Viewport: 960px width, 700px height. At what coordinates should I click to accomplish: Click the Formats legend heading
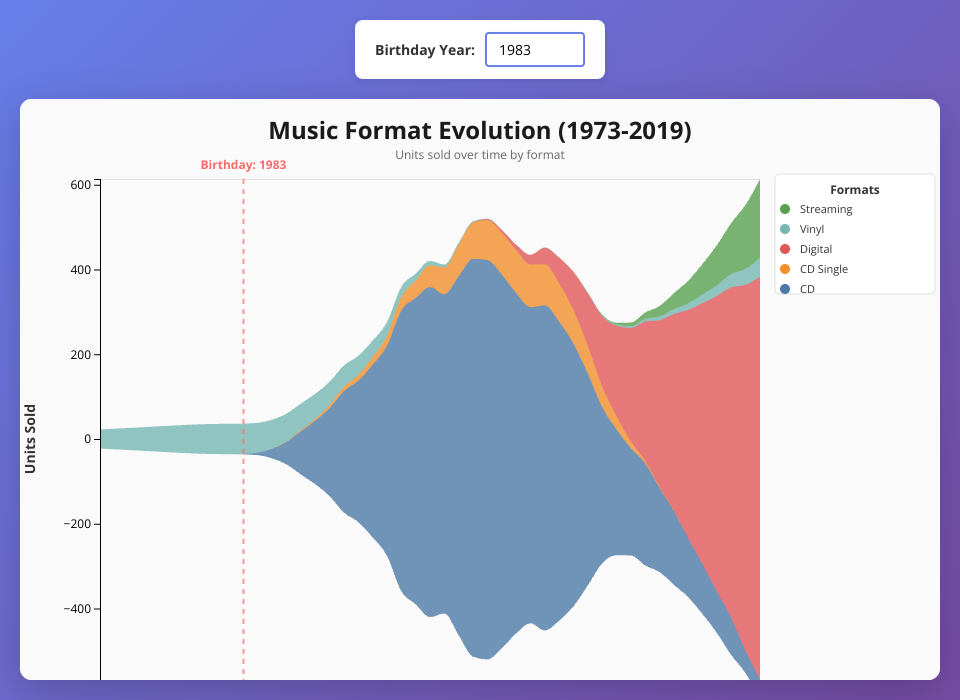click(854, 189)
